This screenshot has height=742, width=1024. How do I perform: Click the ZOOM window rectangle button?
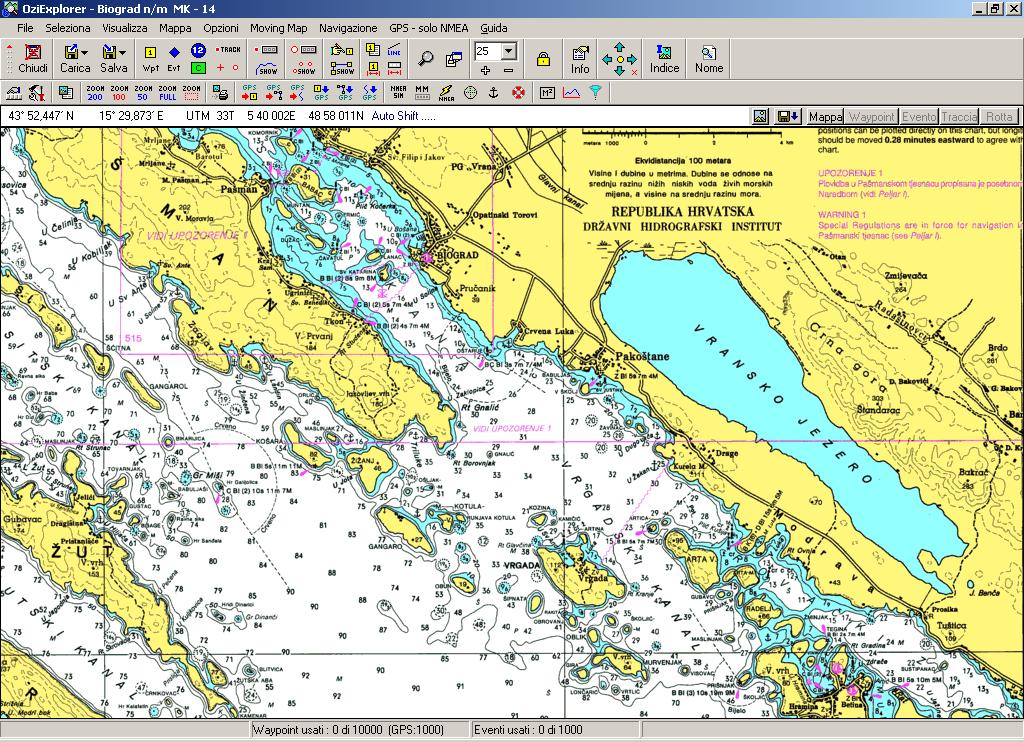coord(191,93)
